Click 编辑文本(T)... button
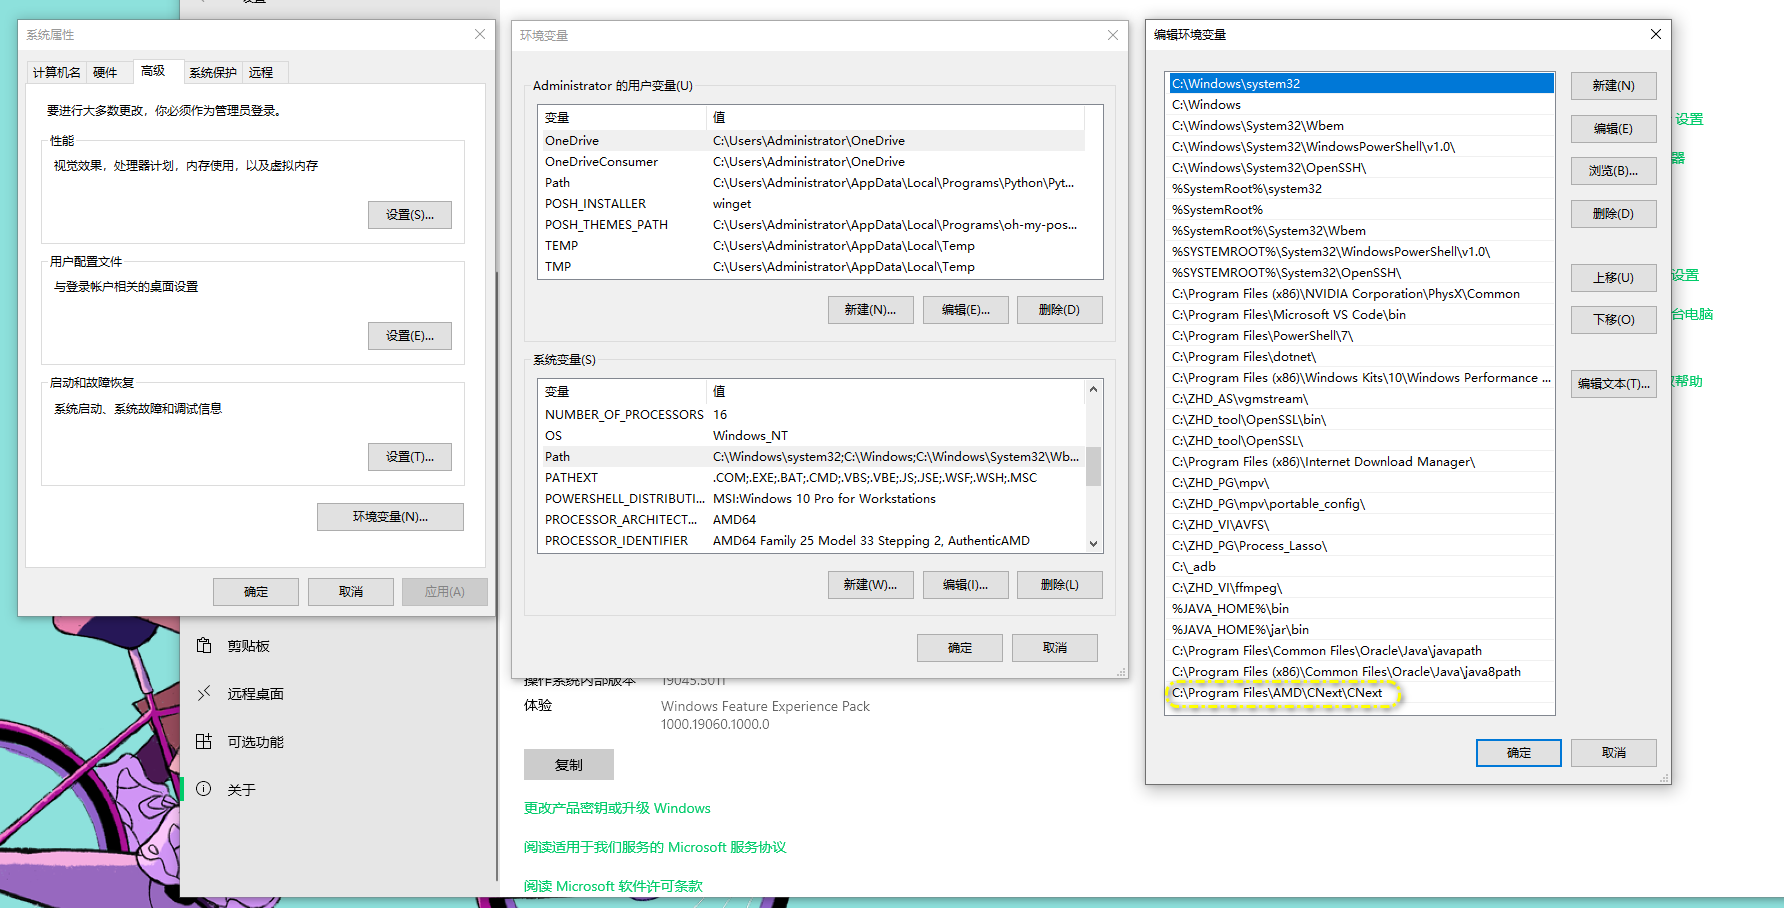Image resolution: width=1784 pixels, height=908 pixels. click(1614, 384)
